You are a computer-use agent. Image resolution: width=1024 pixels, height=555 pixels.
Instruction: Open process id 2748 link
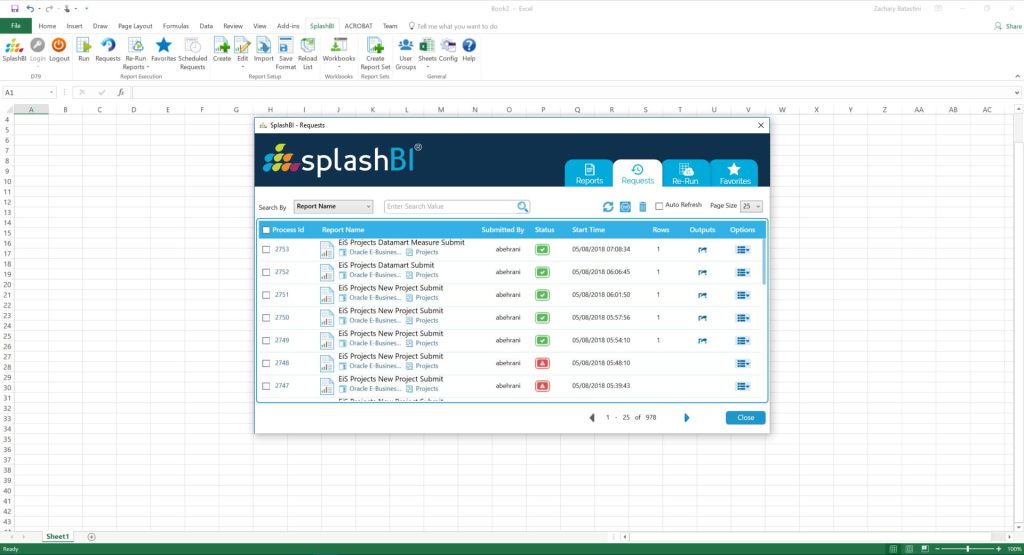(281, 363)
